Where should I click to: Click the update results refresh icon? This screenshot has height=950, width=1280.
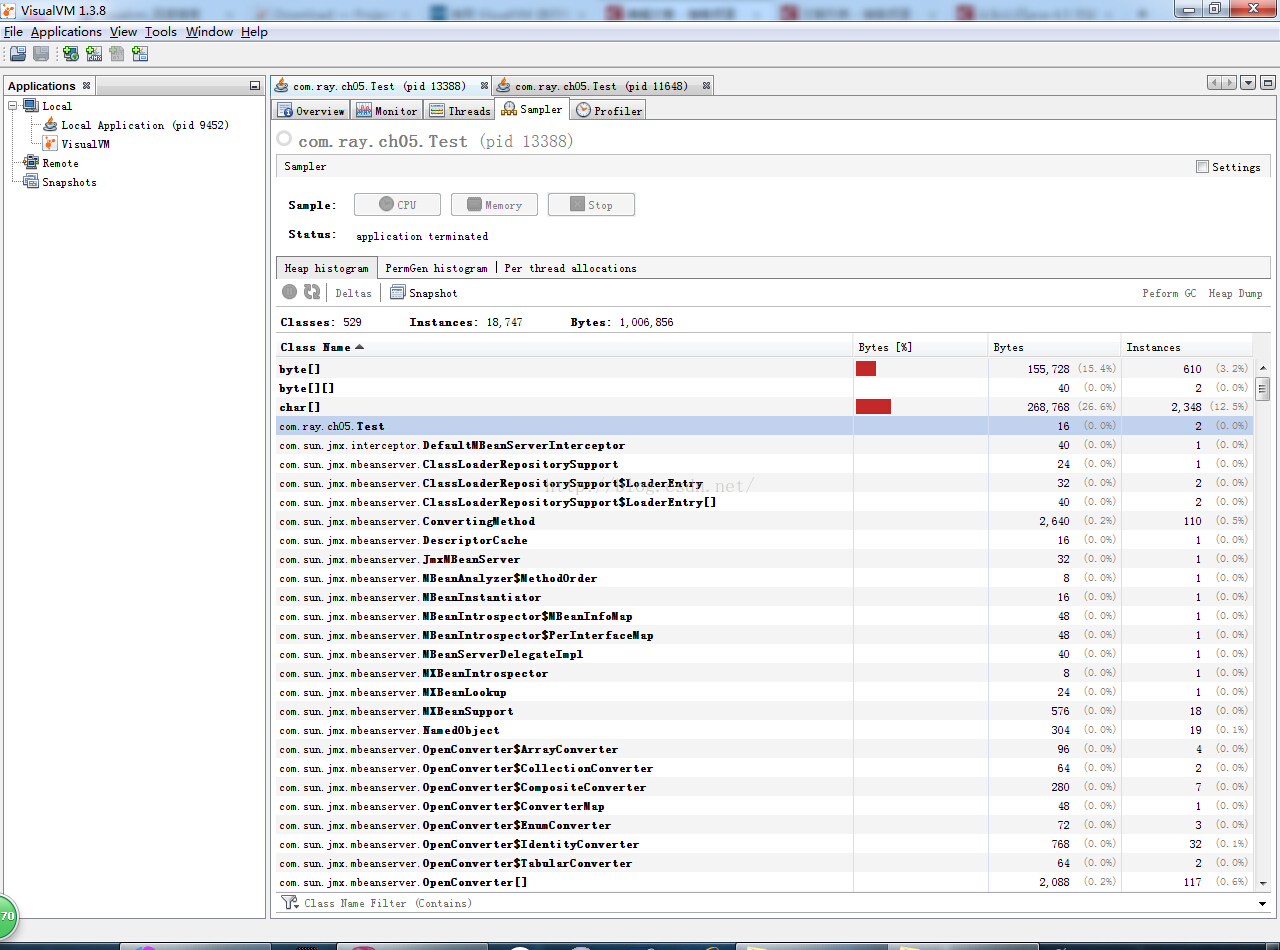312,292
